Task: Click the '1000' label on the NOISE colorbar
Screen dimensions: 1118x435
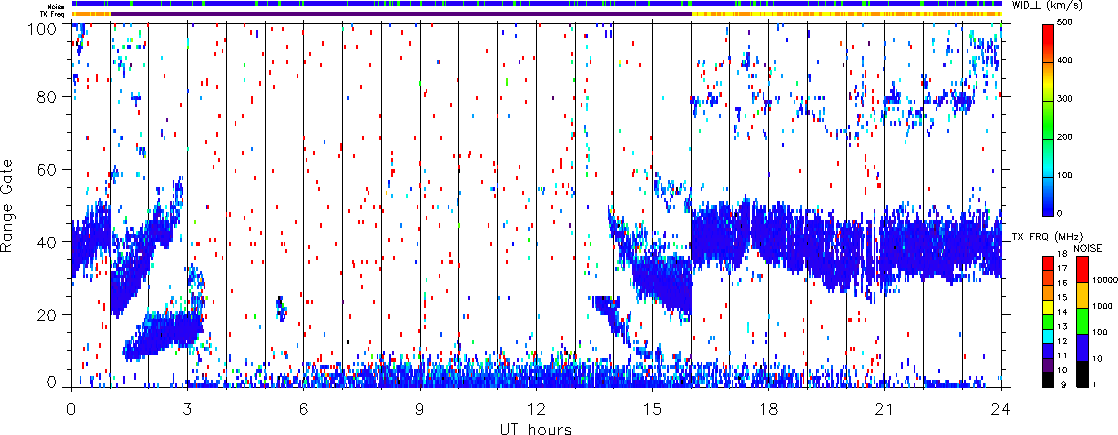Action: pos(1102,306)
